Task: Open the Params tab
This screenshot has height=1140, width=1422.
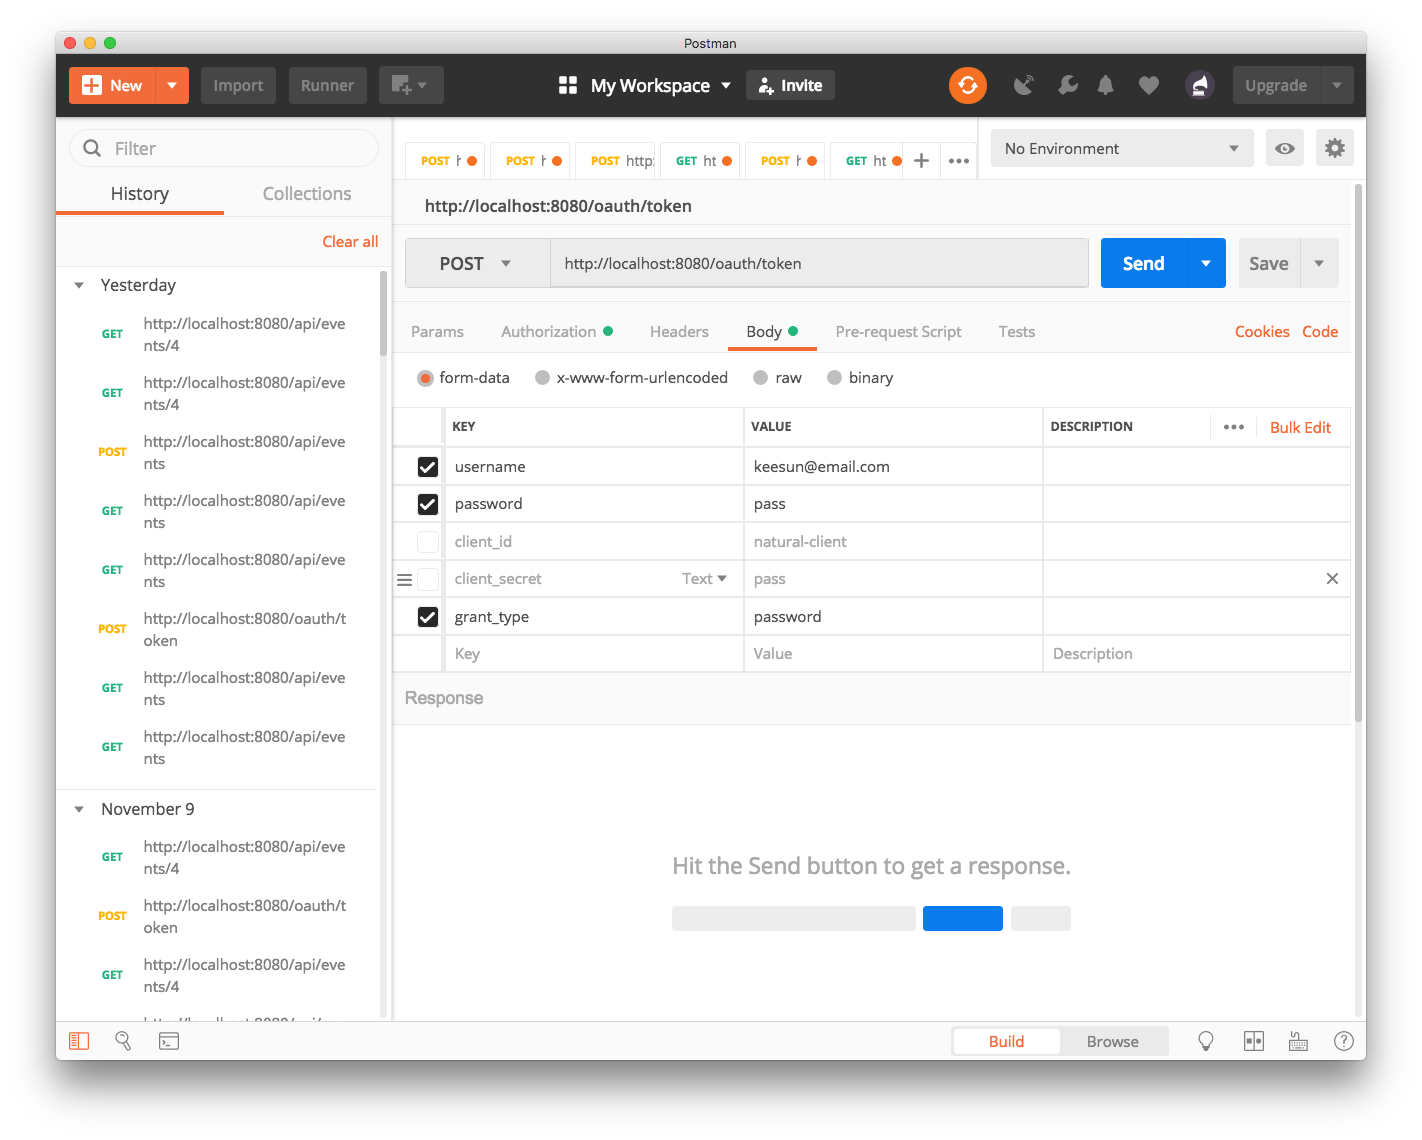Action: (437, 332)
